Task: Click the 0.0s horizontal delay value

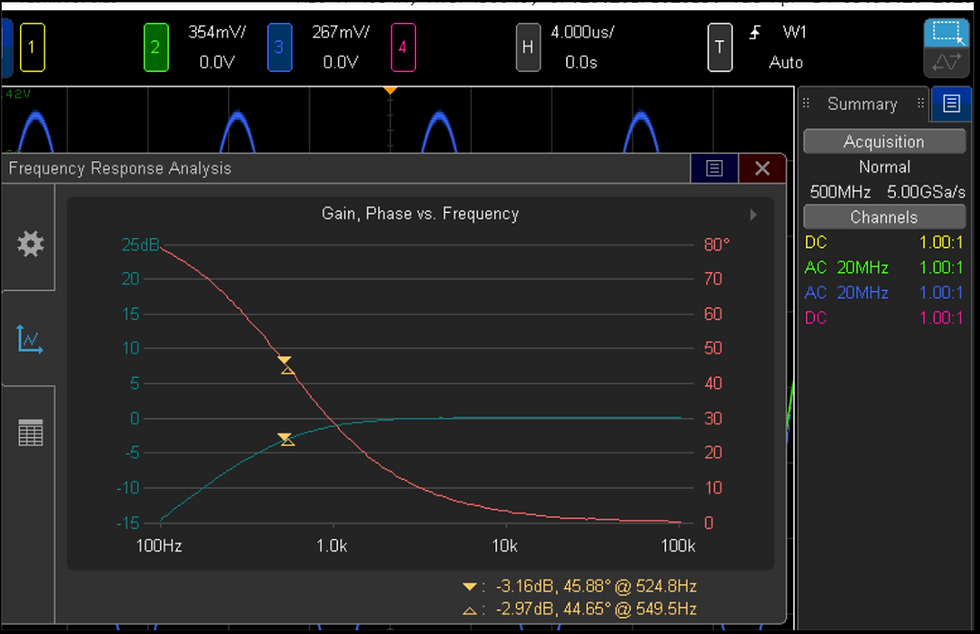Action: (581, 63)
